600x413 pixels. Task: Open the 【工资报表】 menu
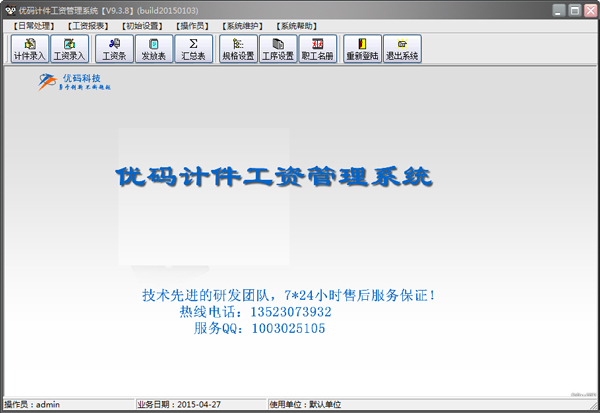point(88,26)
